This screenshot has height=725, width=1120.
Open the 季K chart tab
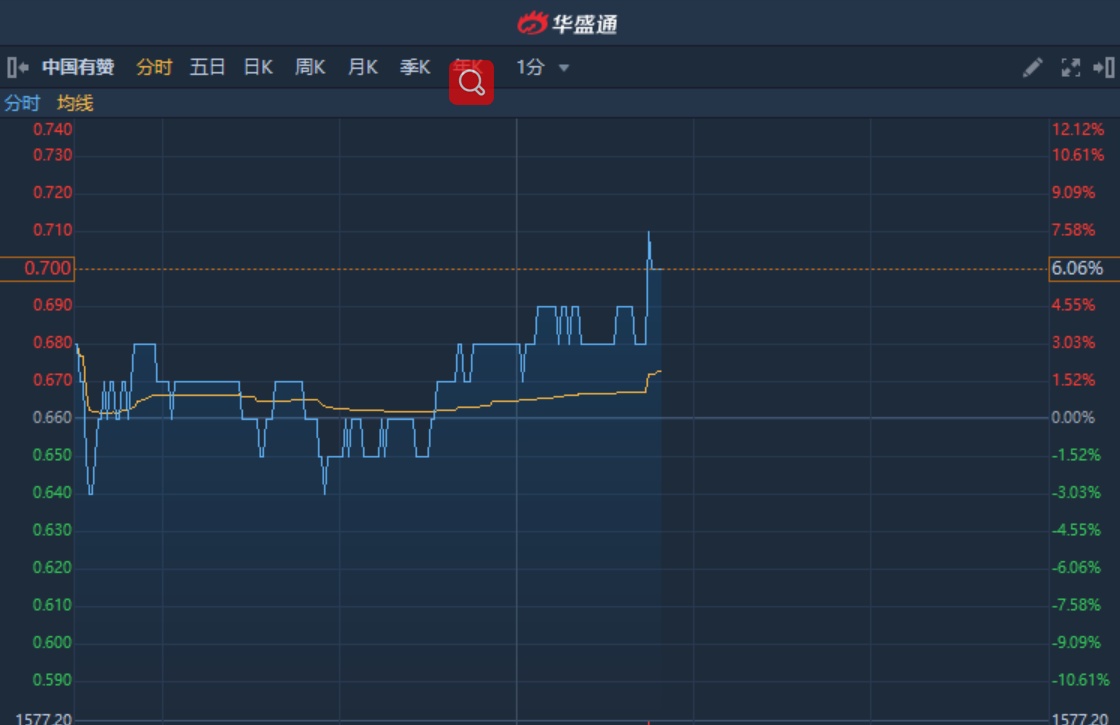tap(414, 67)
